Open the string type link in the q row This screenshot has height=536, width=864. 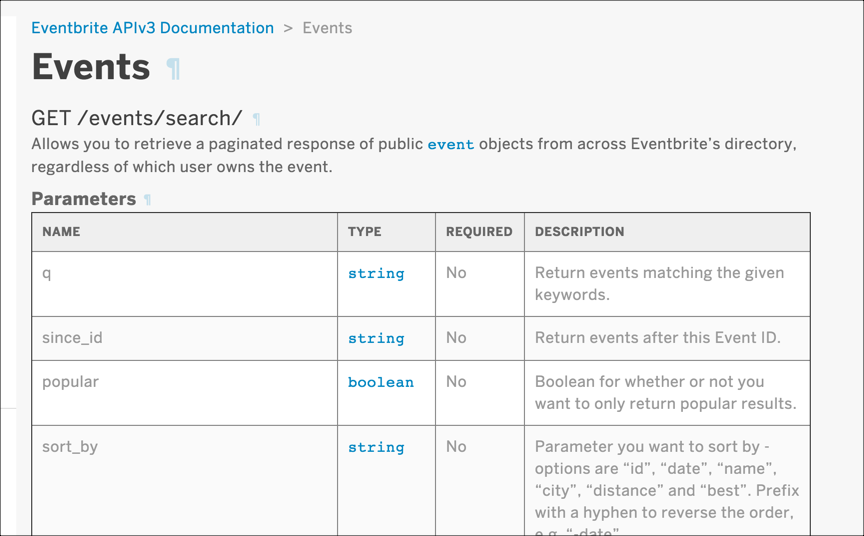376,273
